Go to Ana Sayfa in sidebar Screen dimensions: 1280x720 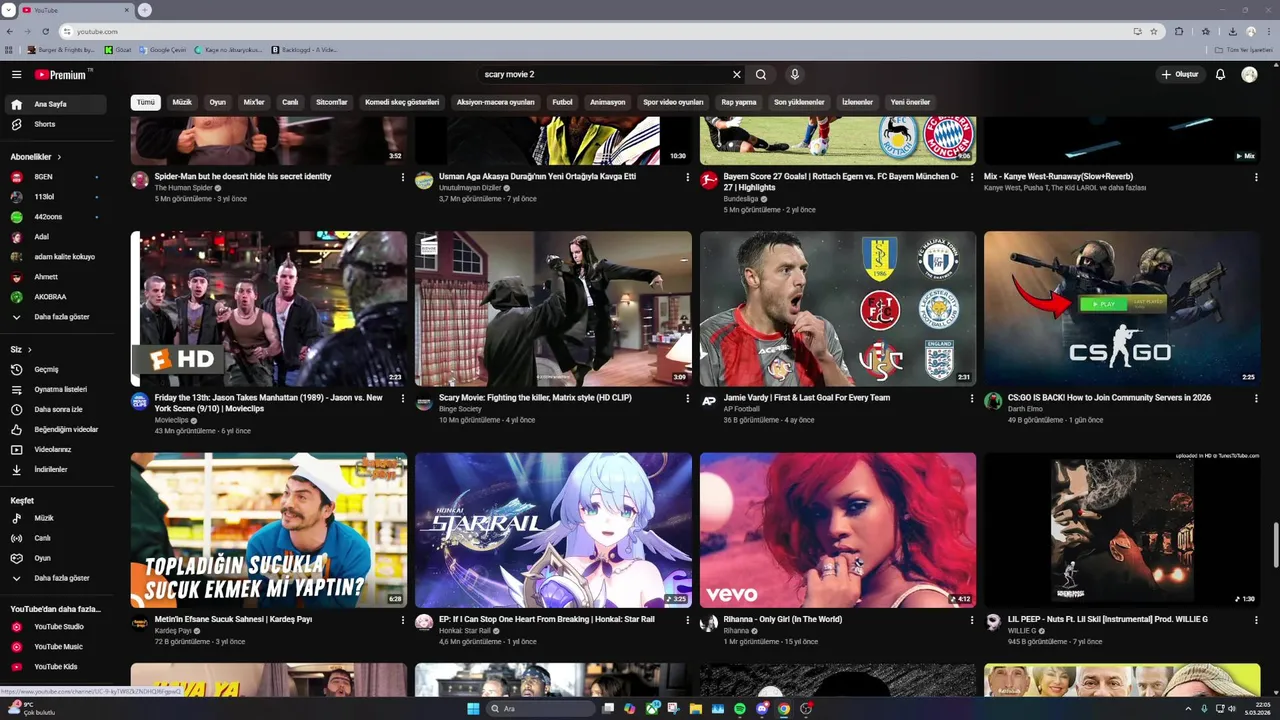point(57,104)
